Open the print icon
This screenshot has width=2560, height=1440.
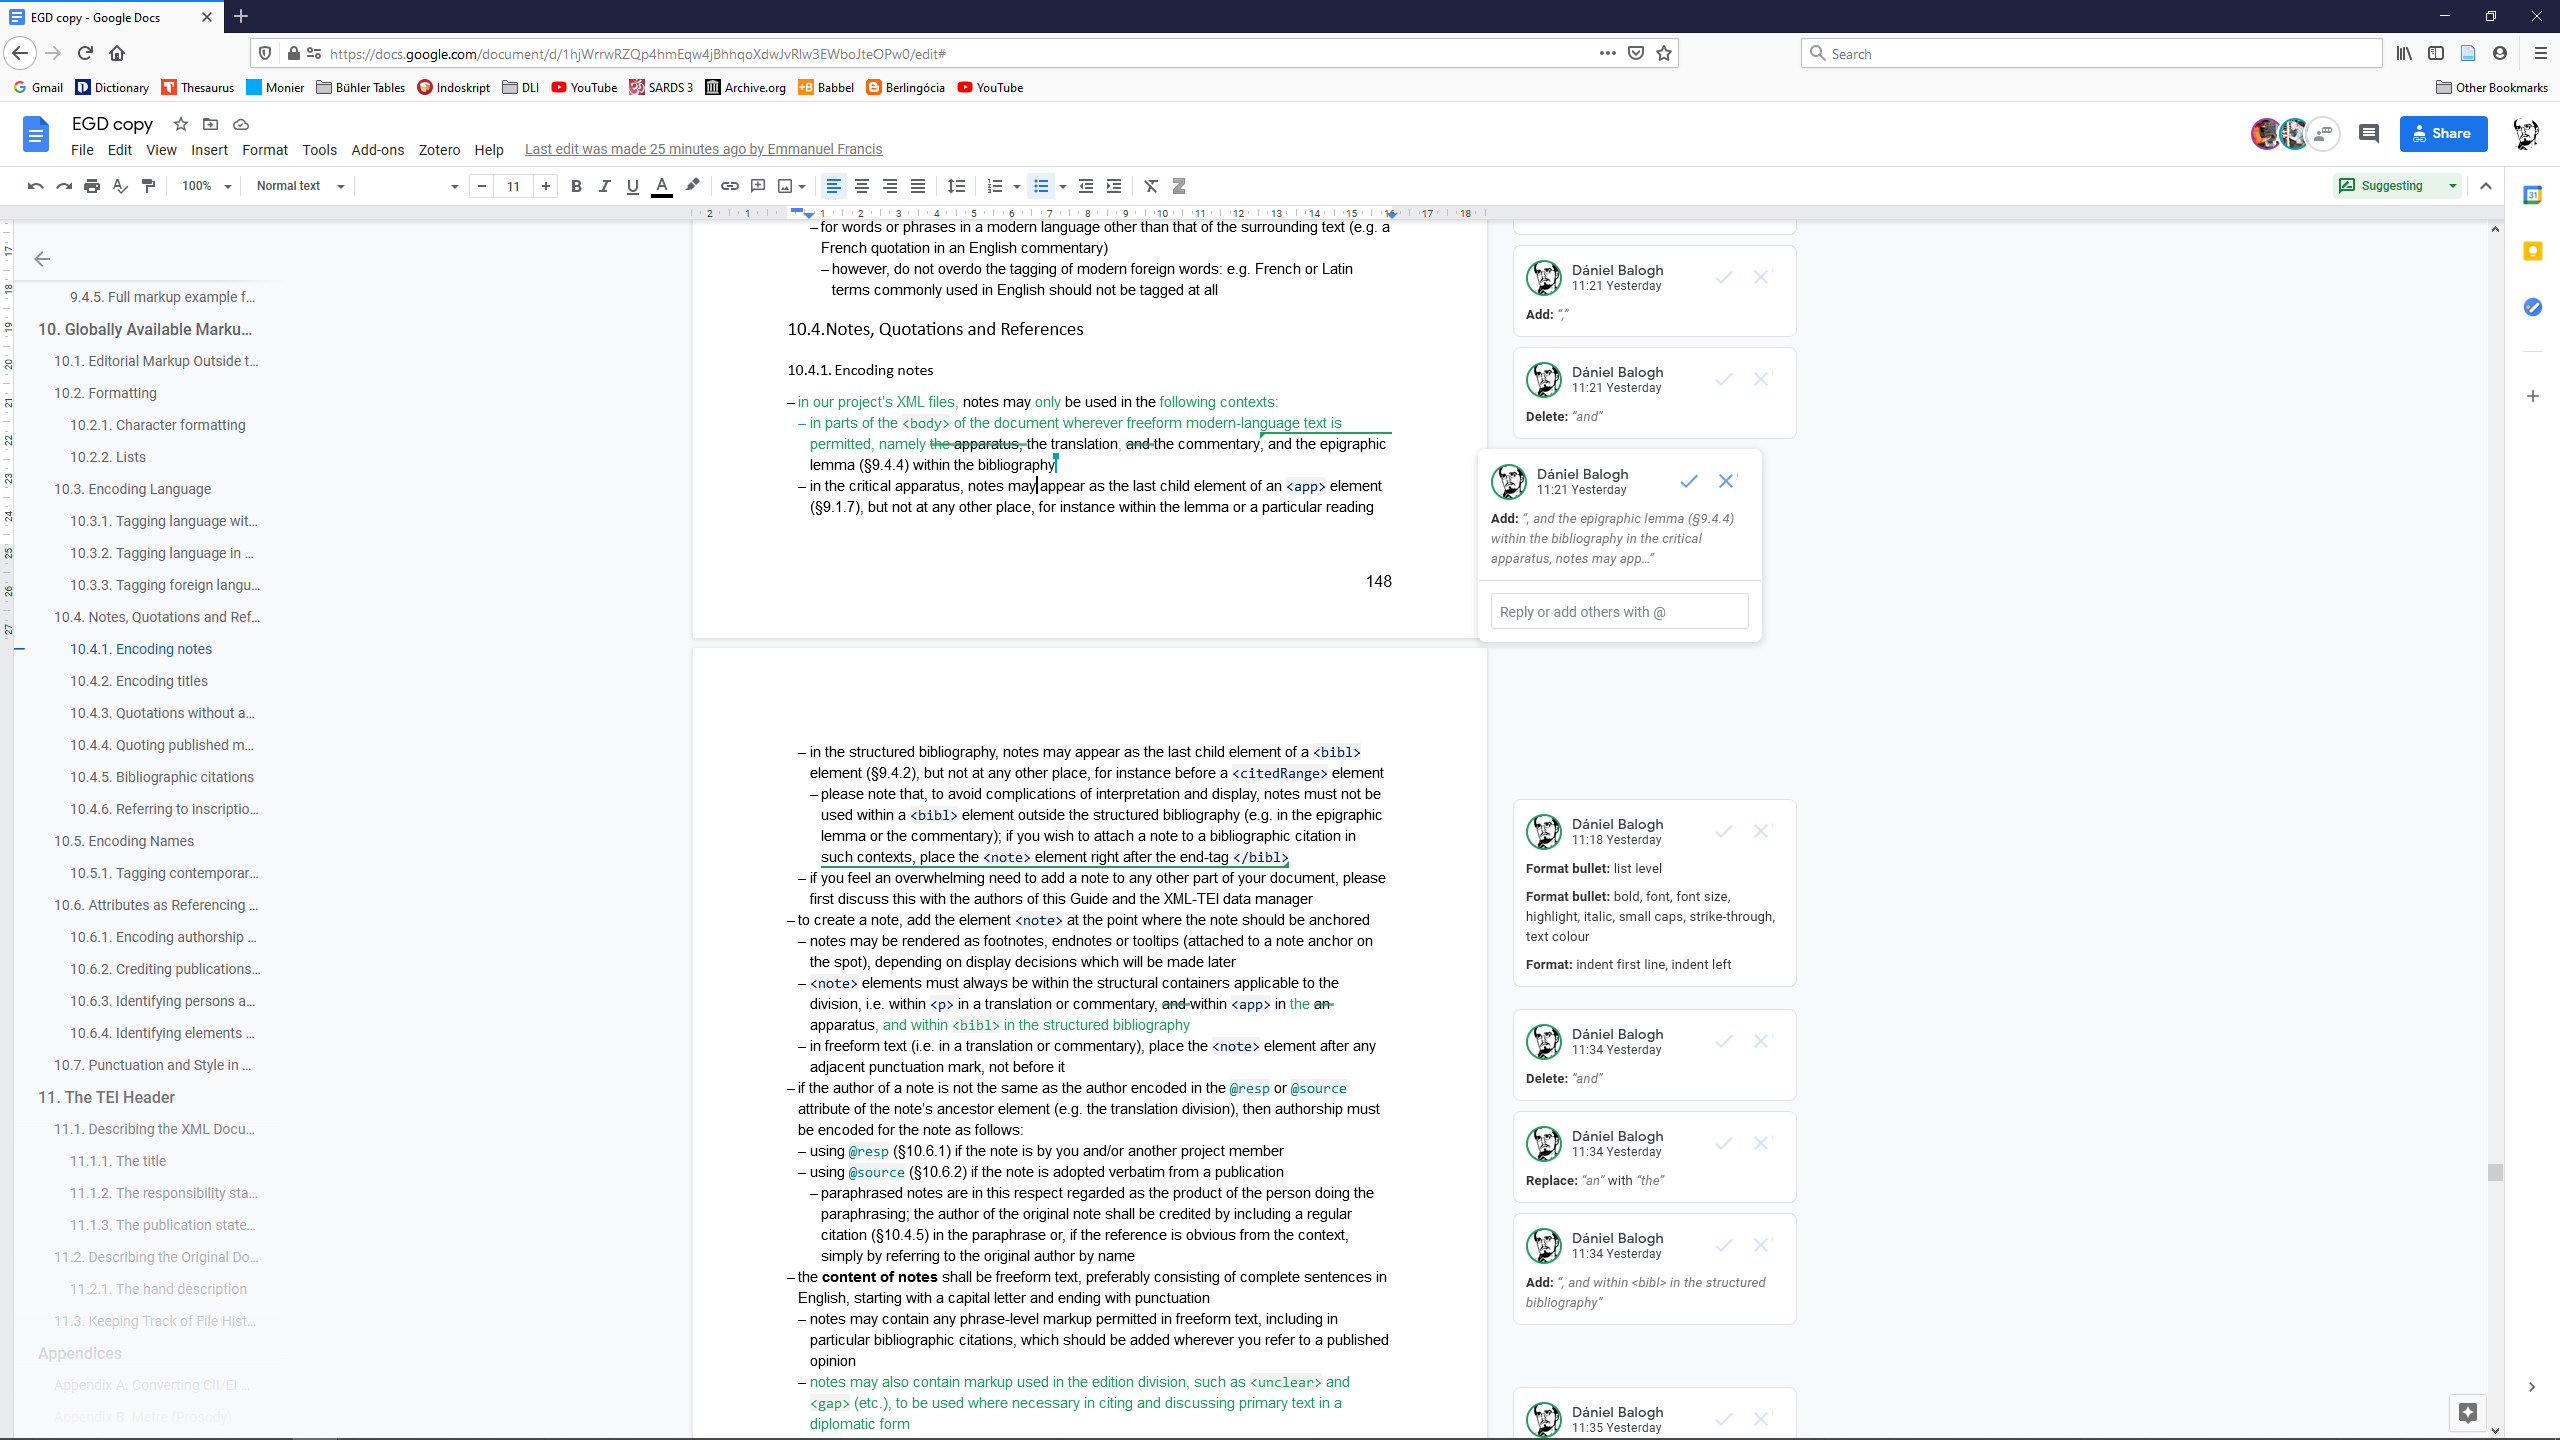91,186
